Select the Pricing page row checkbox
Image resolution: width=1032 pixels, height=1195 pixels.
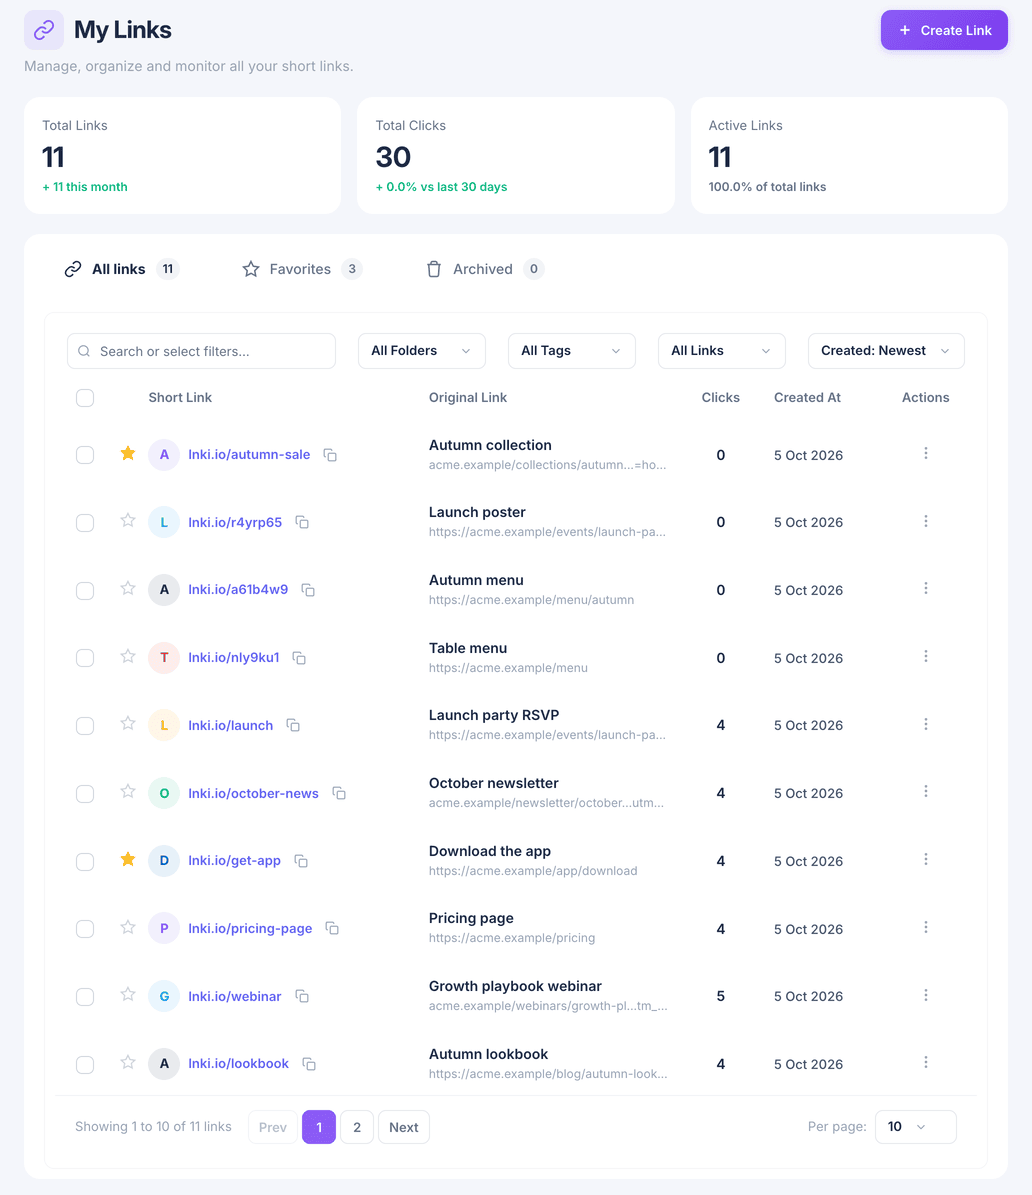point(85,929)
